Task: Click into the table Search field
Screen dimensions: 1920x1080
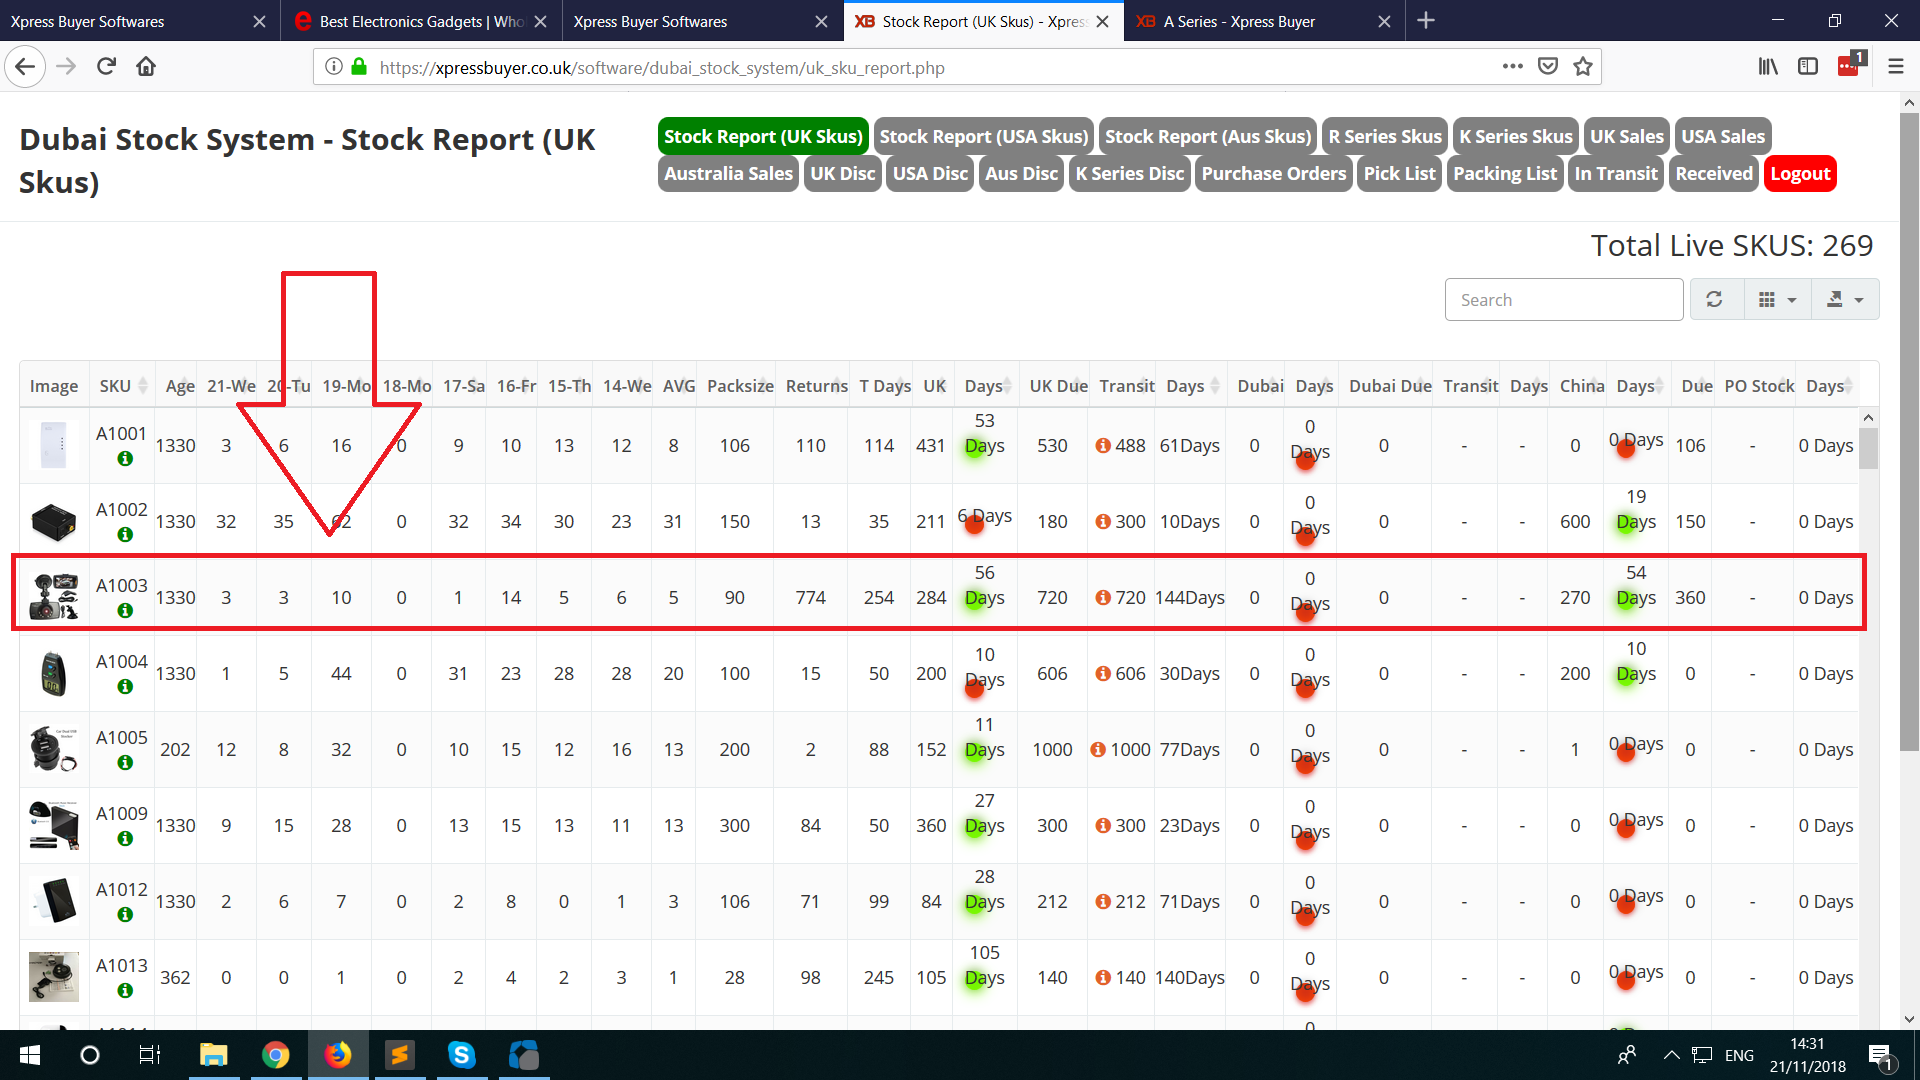Action: 1563,300
